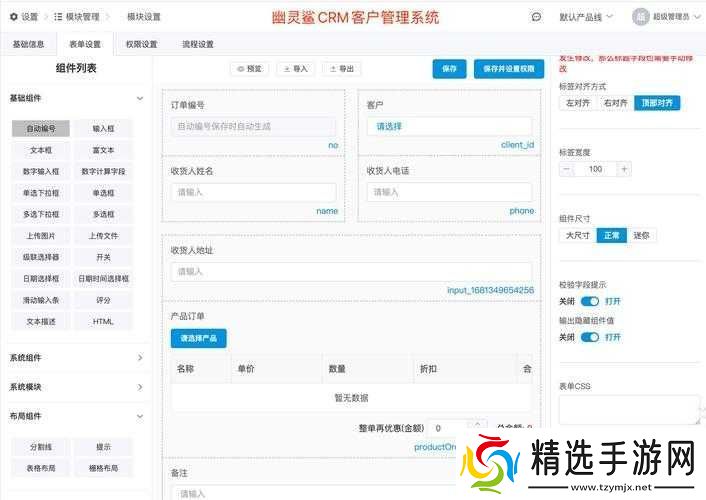The height and width of the screenshot is (500, 706).
Task: Click the 导入 import button
Action: coord(296,68)
